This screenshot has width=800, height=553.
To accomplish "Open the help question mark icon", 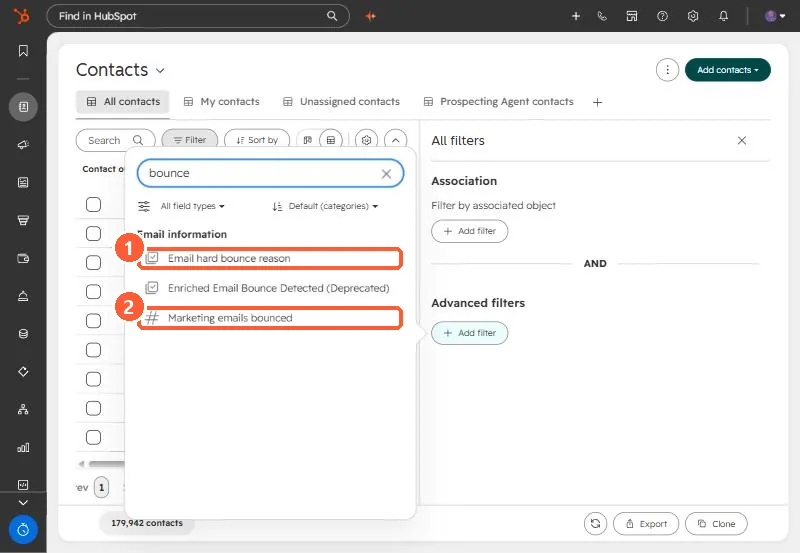I will 662,16.
